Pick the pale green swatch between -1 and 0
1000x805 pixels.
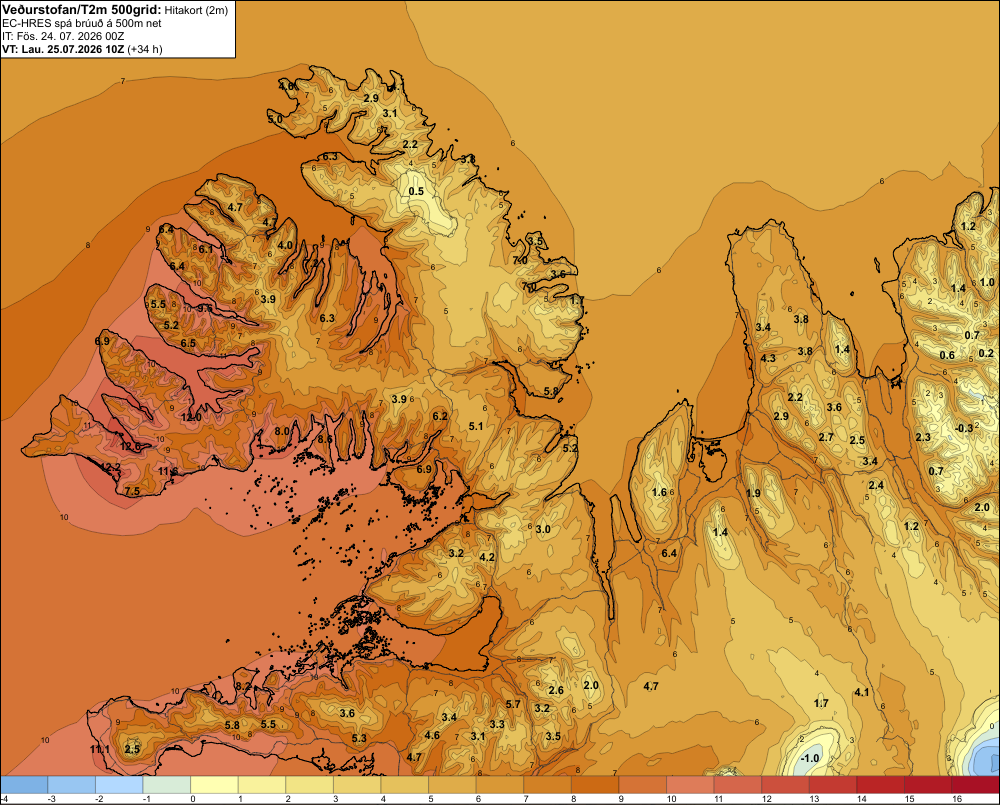click(x=167, y=785)
